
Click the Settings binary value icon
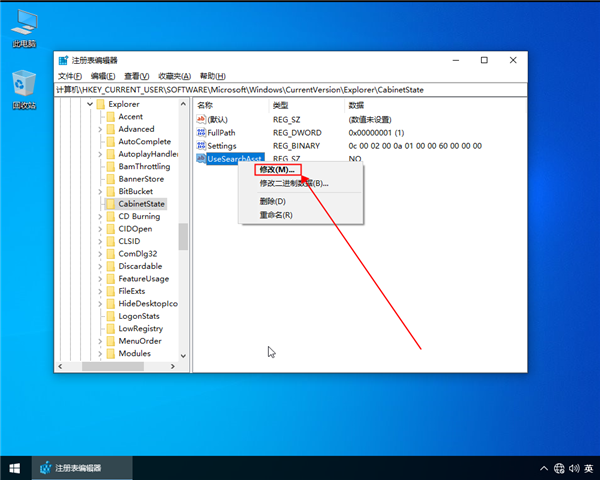pyautogui.click(x=201, y=145)
